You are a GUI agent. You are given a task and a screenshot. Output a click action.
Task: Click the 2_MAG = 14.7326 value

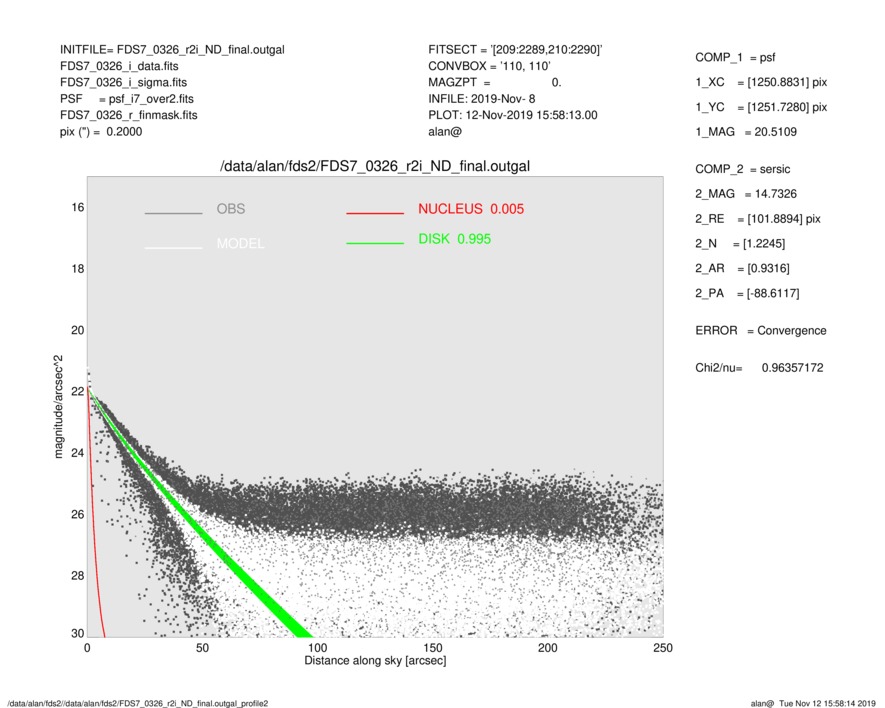746,194
